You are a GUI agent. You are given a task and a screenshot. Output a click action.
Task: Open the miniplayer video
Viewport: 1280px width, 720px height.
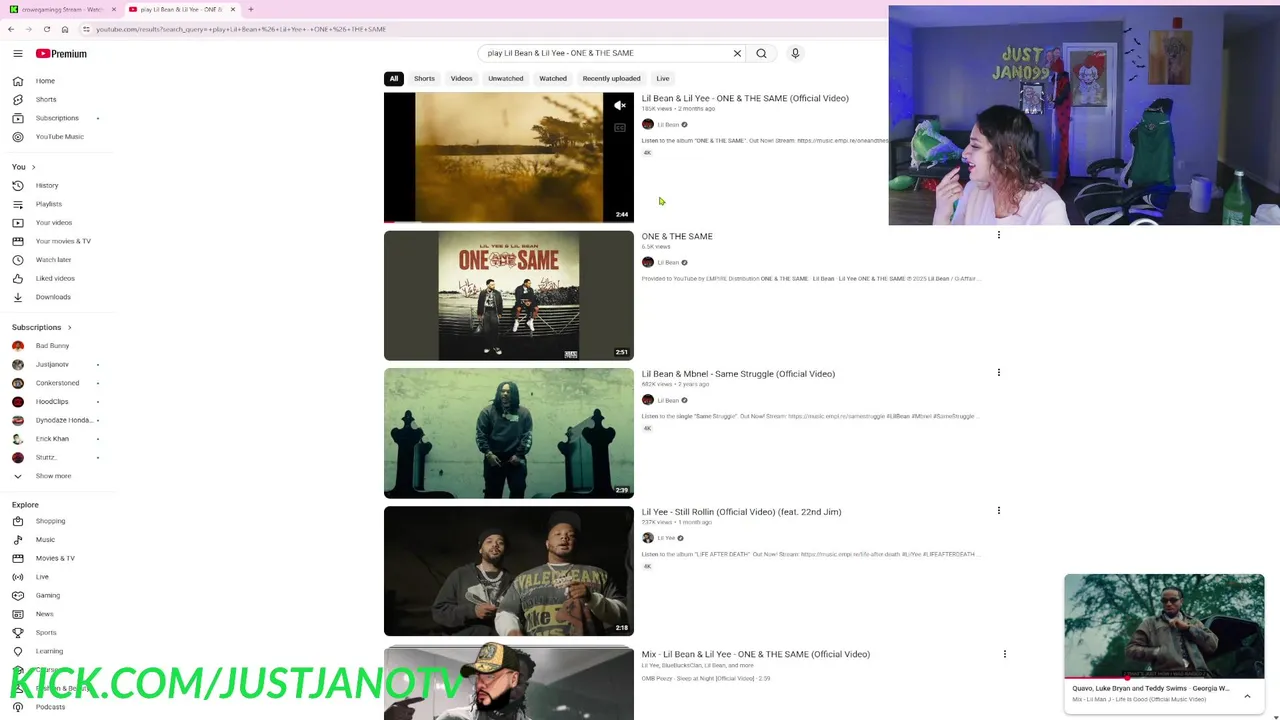pyautogui.click(x=1164, y=626)
